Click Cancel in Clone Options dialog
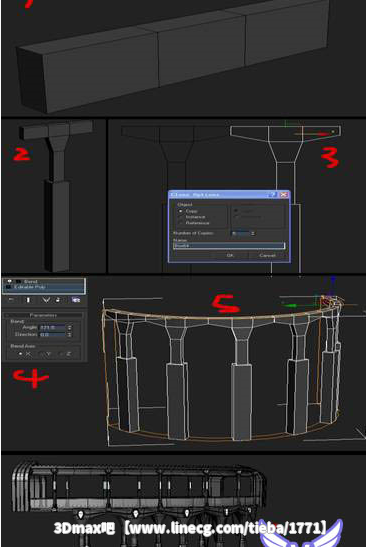This screenshot has width=366, height=547. coord(268,255)
